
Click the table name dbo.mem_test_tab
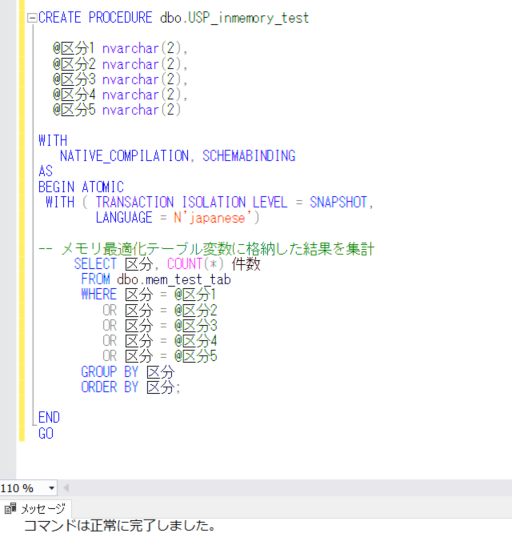coord(174,279)
